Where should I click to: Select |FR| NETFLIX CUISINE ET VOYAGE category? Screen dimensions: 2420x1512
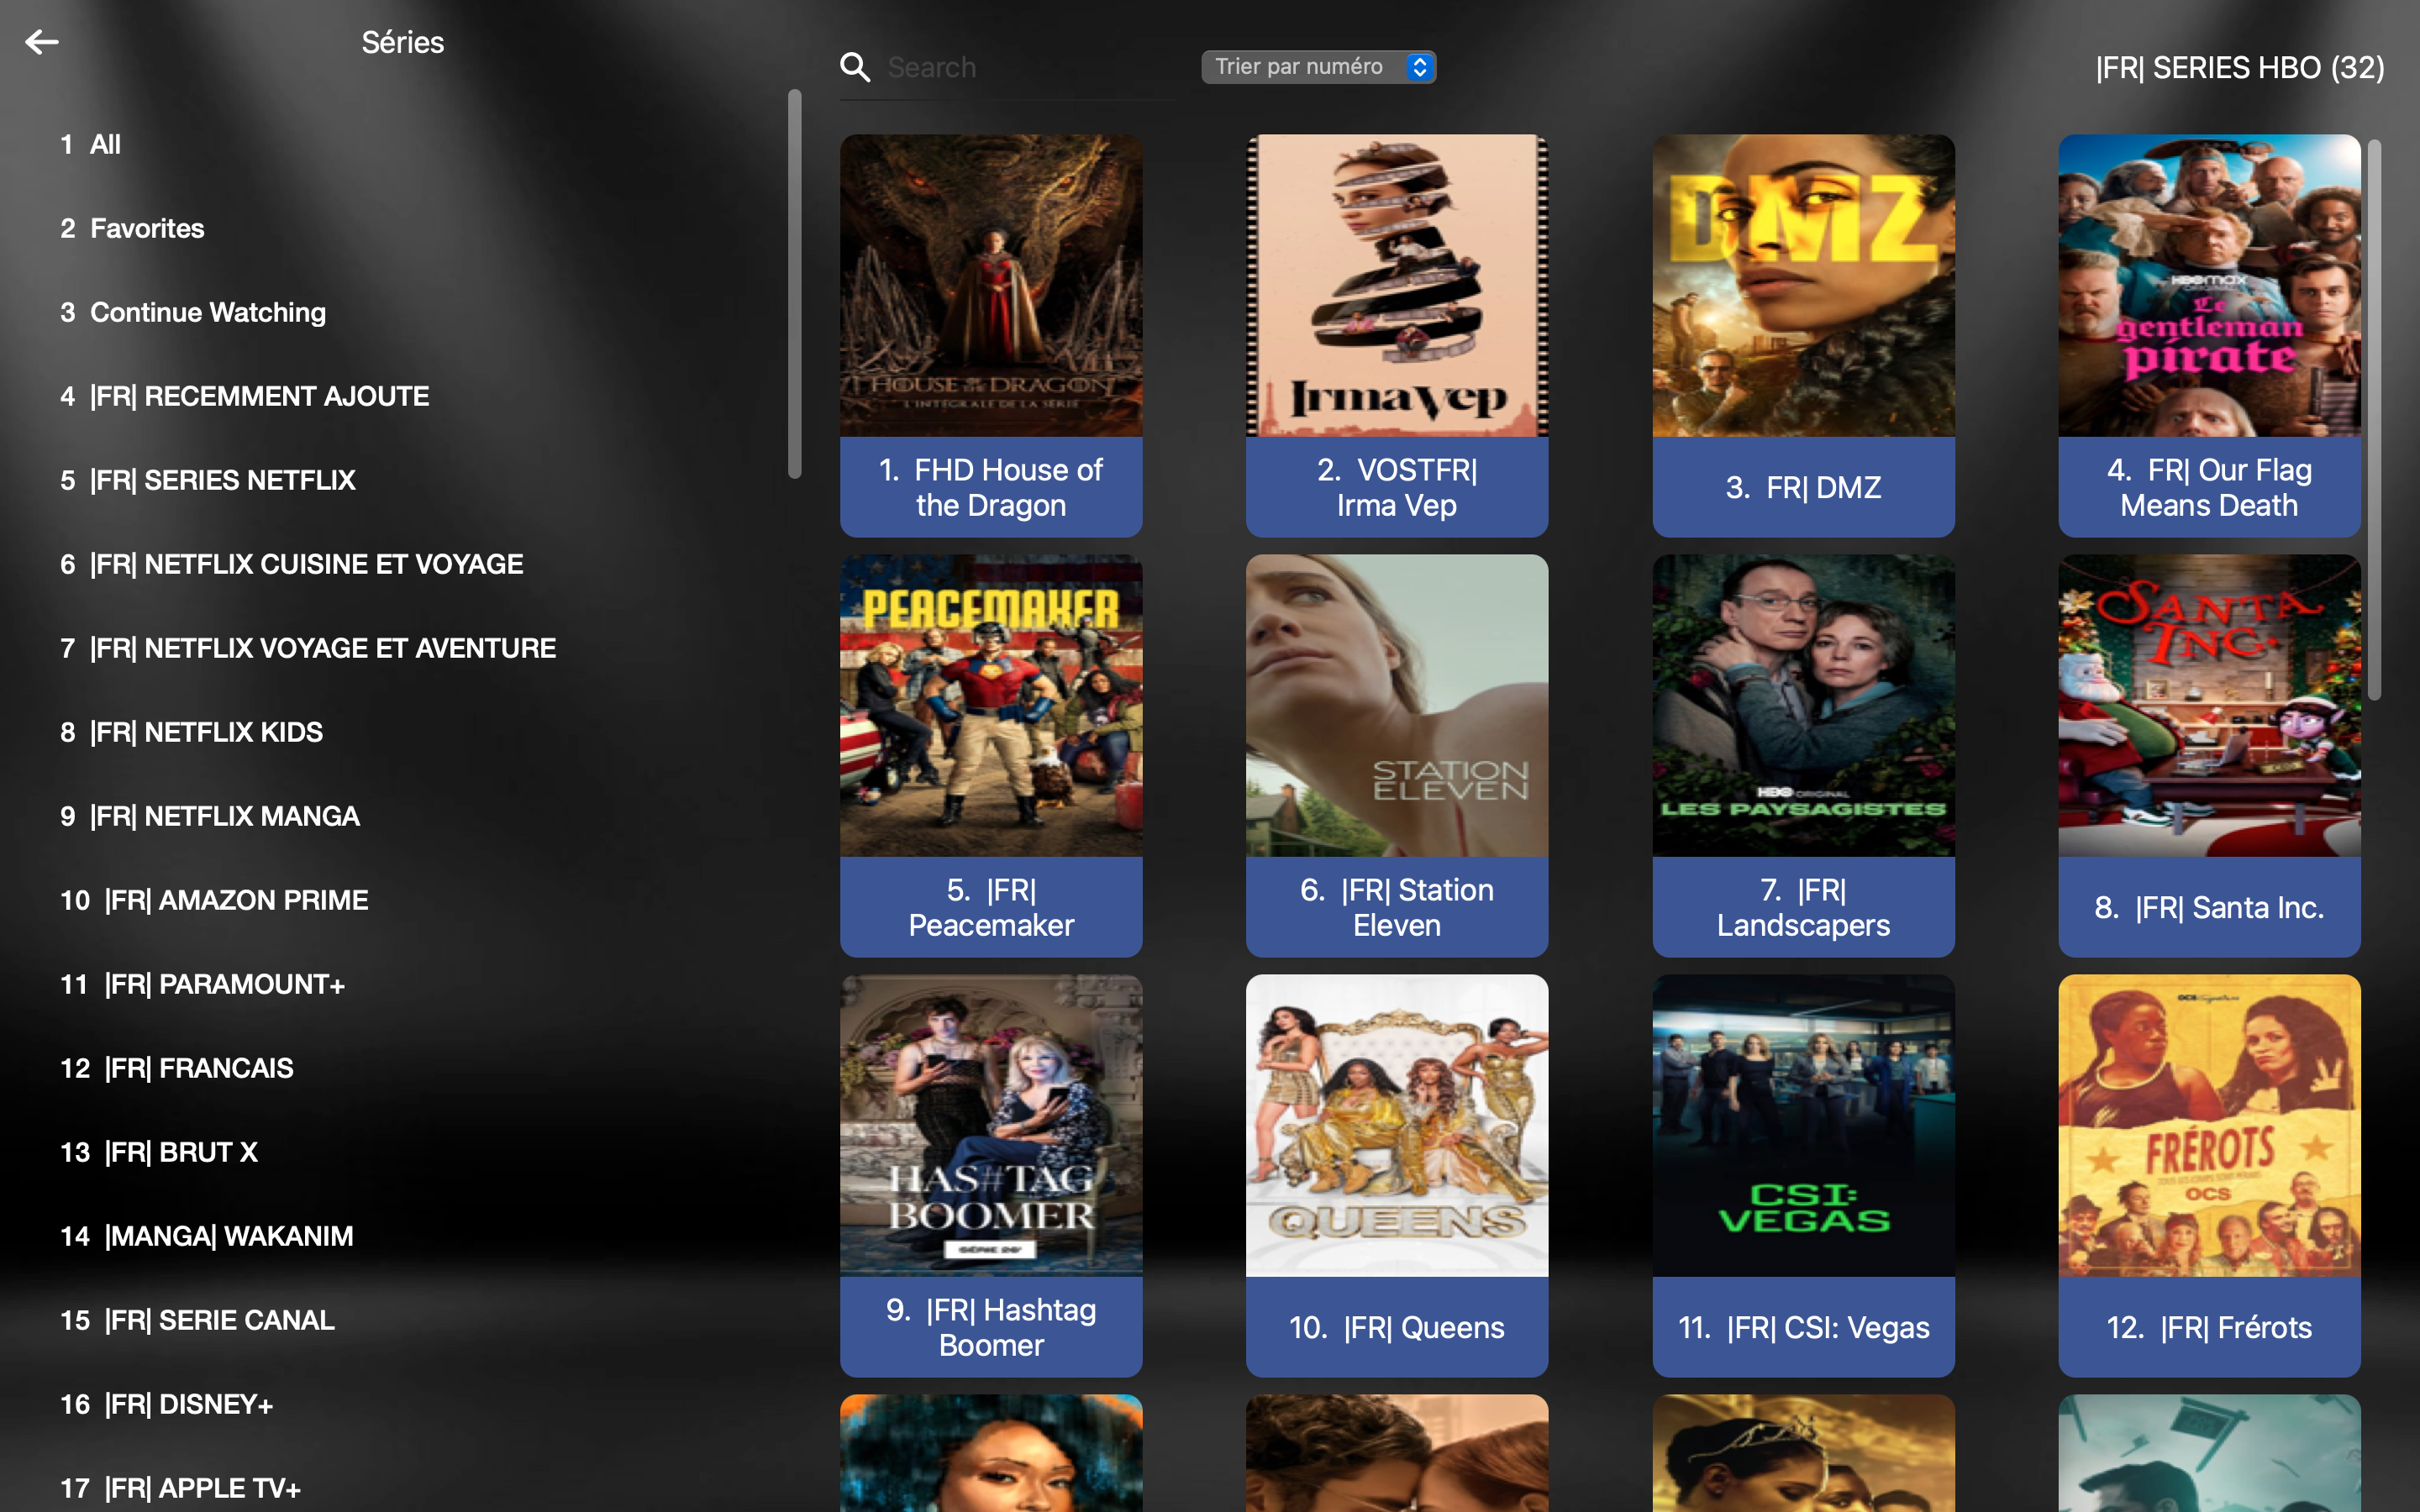pos(292,564)
